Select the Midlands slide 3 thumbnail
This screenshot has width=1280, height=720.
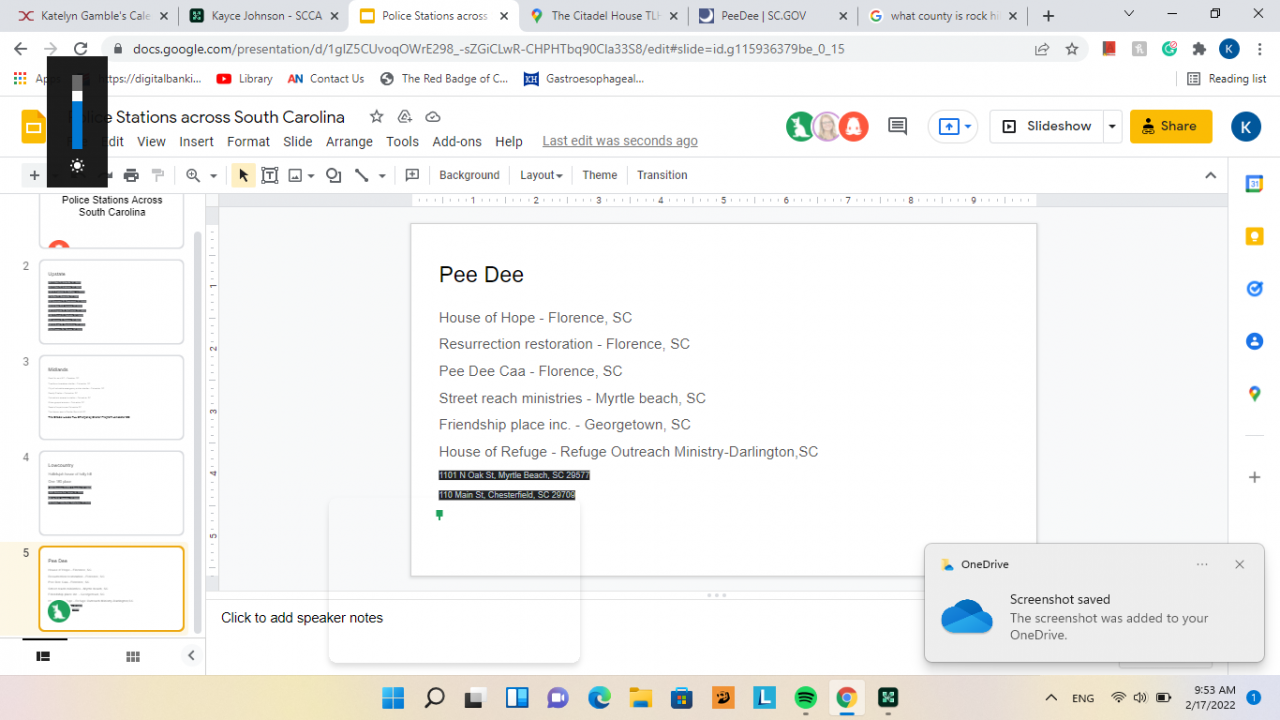pyautogui.click(x=111, y=397)
